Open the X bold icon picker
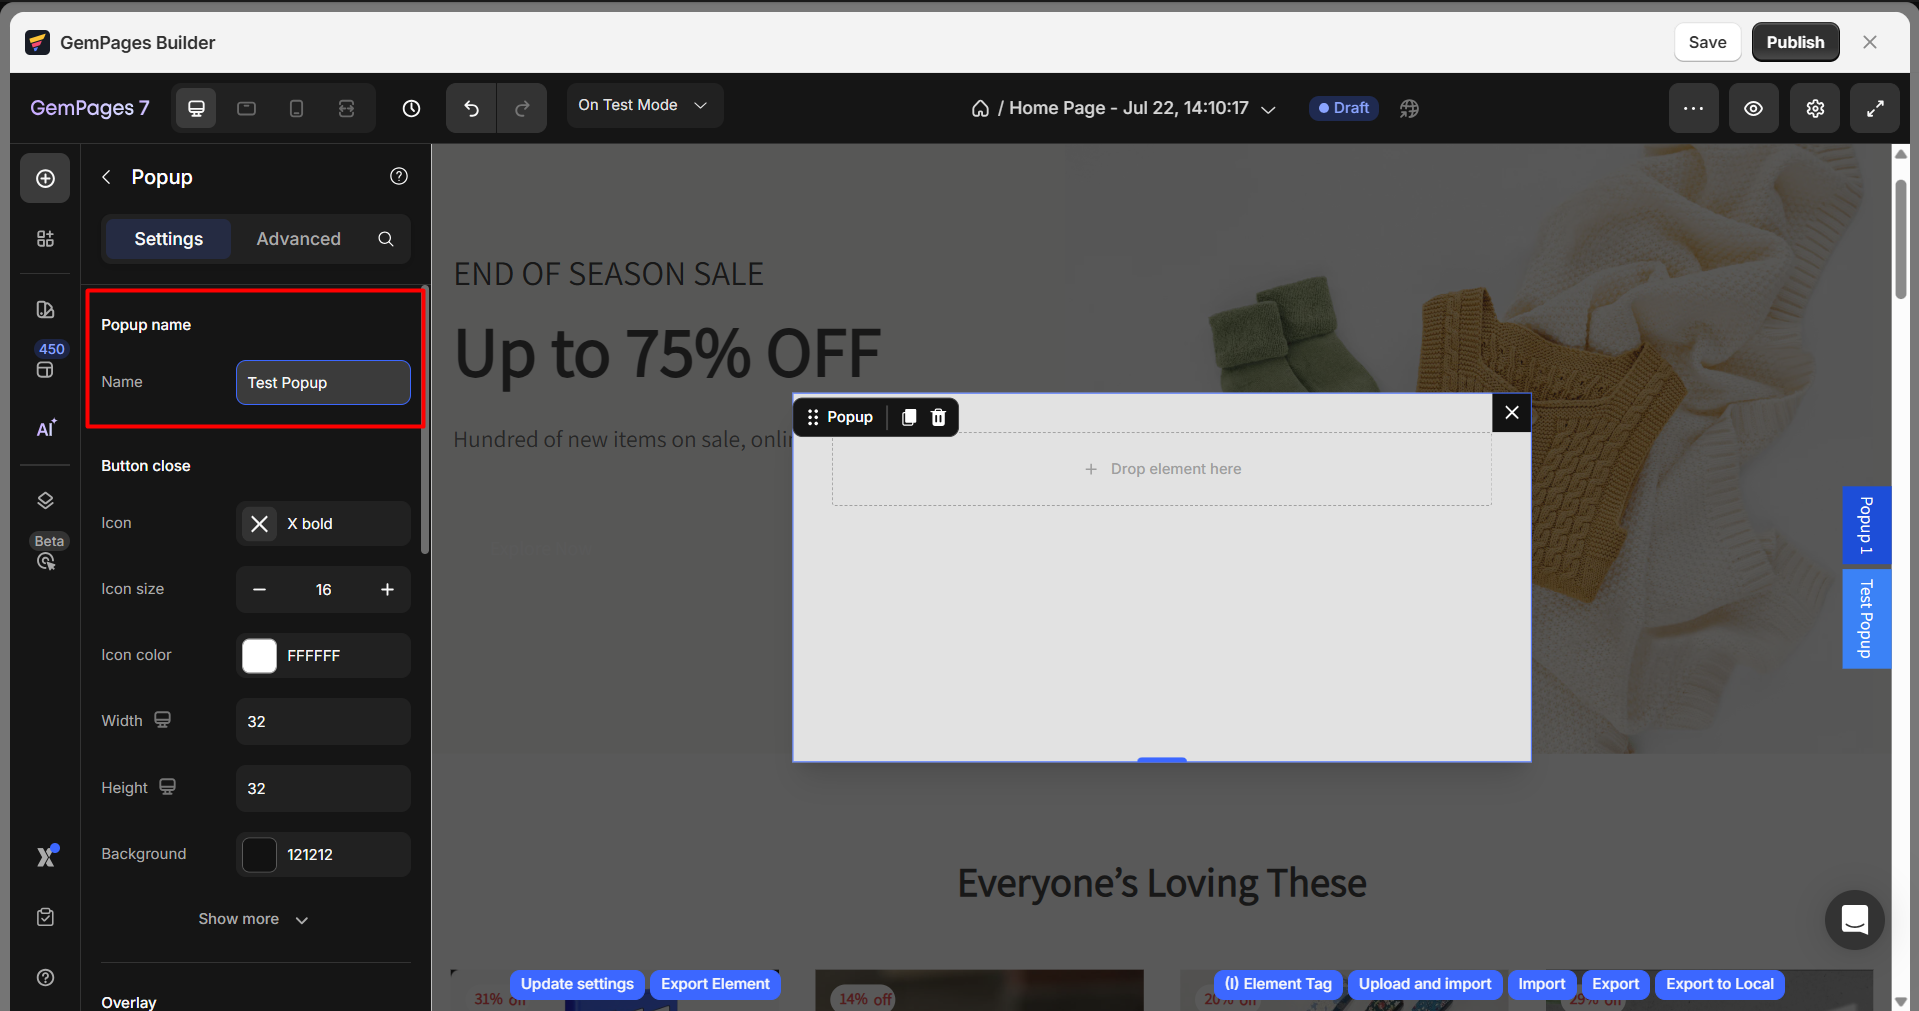 323,524
